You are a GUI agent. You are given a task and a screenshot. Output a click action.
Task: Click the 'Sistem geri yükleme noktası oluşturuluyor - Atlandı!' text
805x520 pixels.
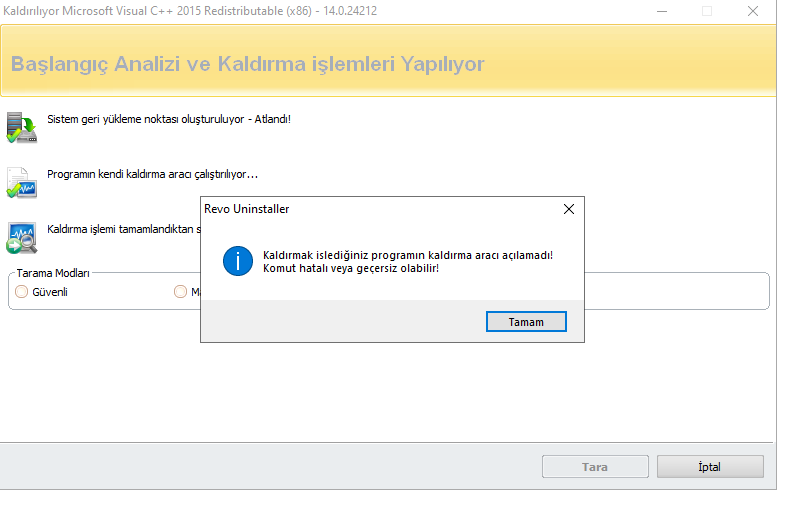click(169, 119)
